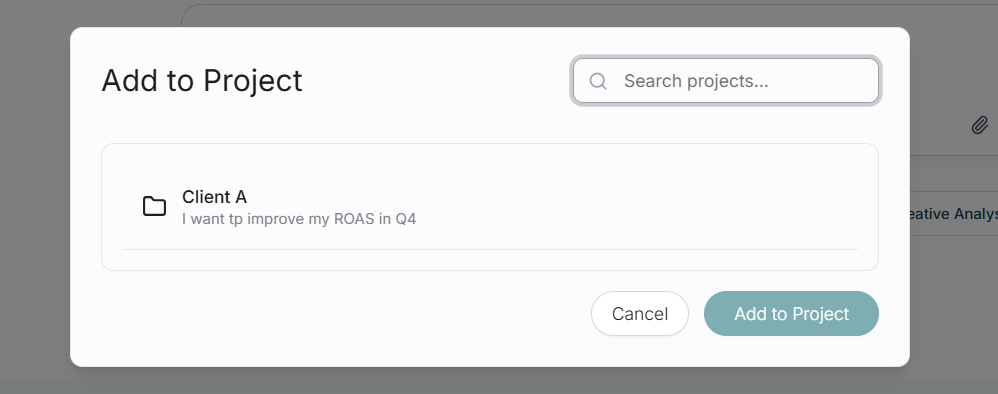Click the dimmed backdrop below the dialog
This screenshot has width=998, height=394.
490,381
